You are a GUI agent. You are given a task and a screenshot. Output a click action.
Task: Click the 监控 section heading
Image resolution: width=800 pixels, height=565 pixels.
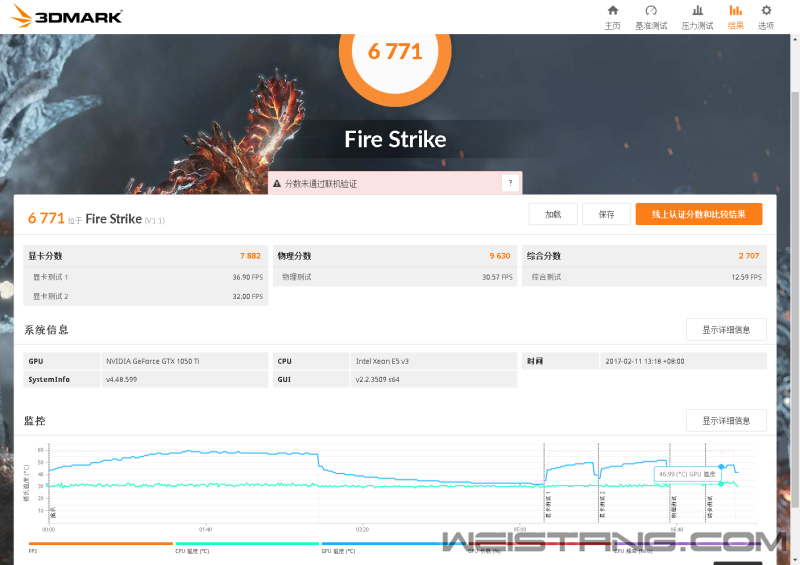click(x=35, y=421)
